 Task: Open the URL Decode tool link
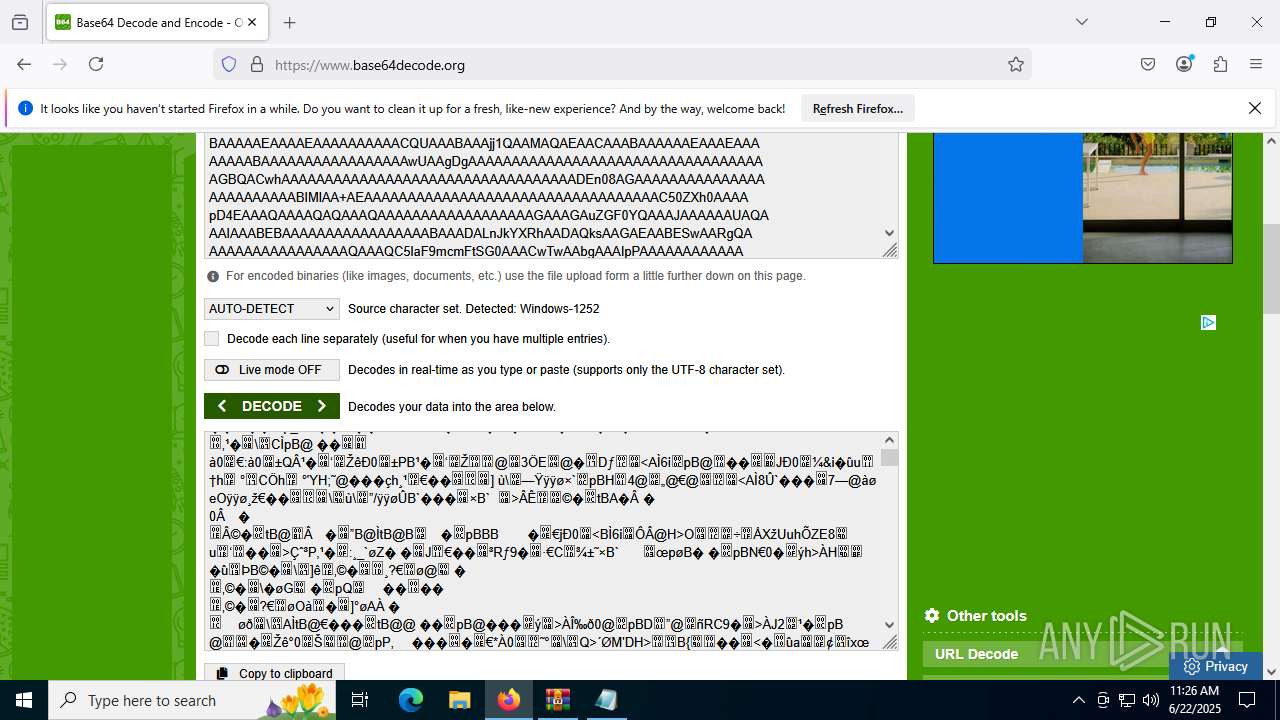point(976,654)
